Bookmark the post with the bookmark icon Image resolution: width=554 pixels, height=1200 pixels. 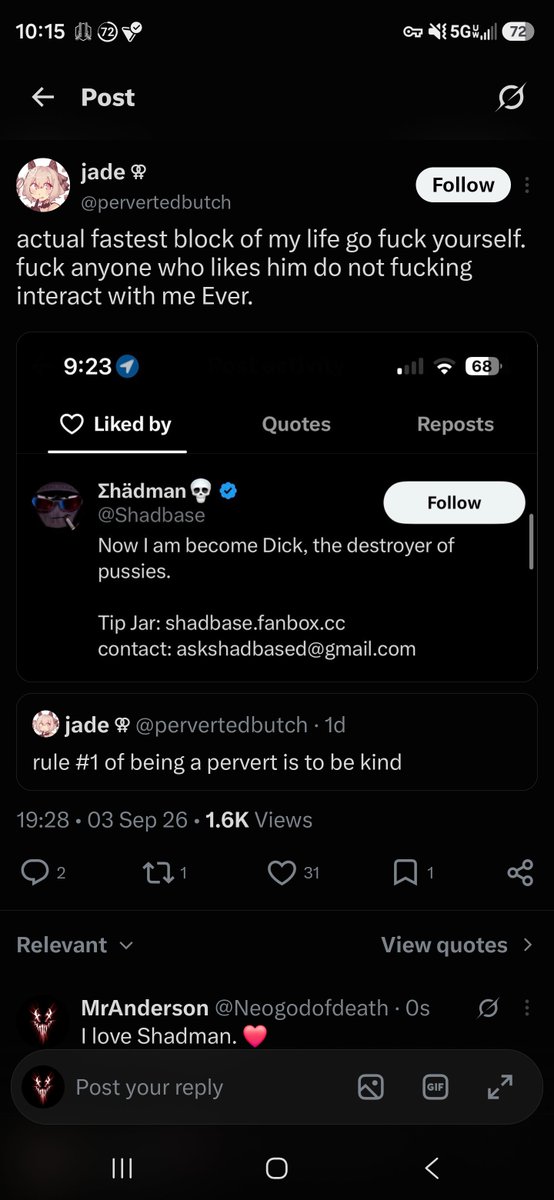tap(405, 873)
